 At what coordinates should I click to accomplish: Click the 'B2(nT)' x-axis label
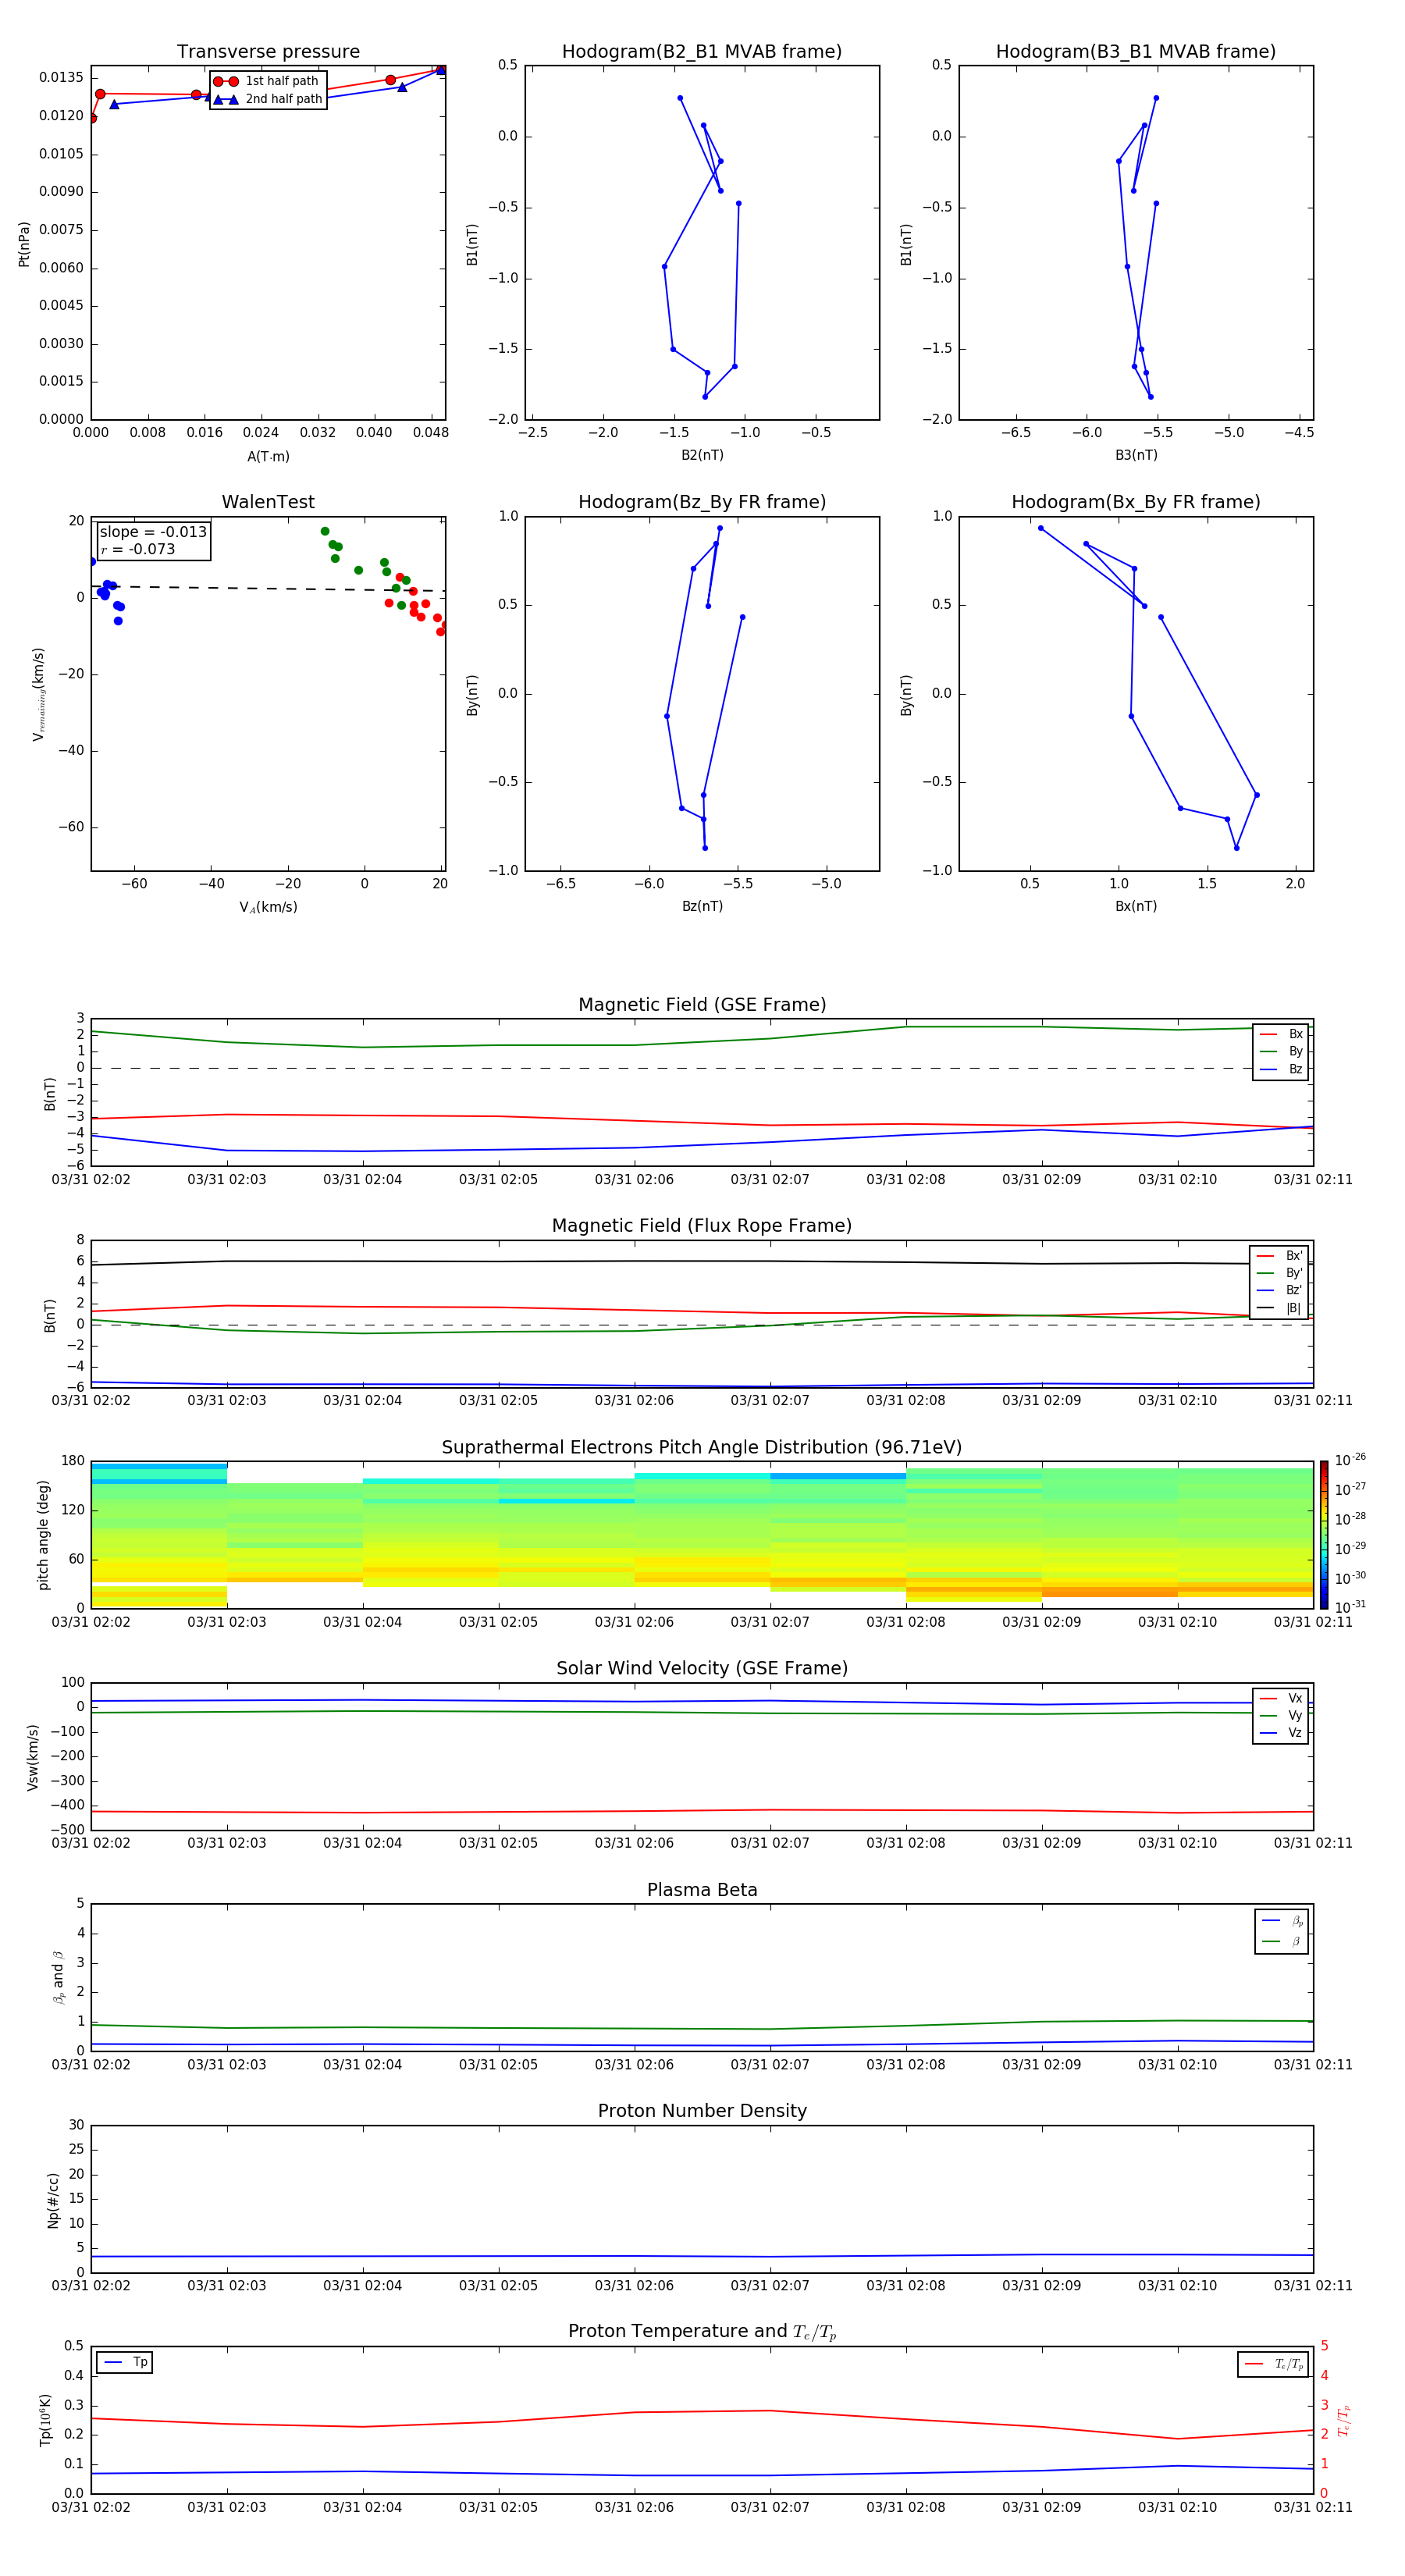[702, 455]
